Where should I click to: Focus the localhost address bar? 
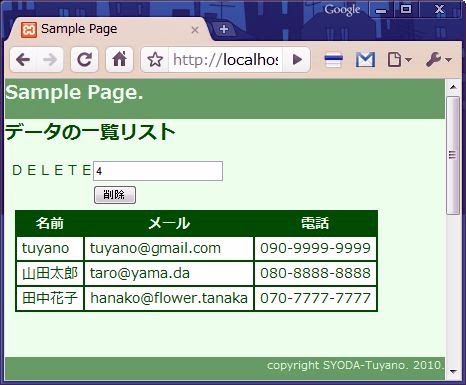(225, 60)
